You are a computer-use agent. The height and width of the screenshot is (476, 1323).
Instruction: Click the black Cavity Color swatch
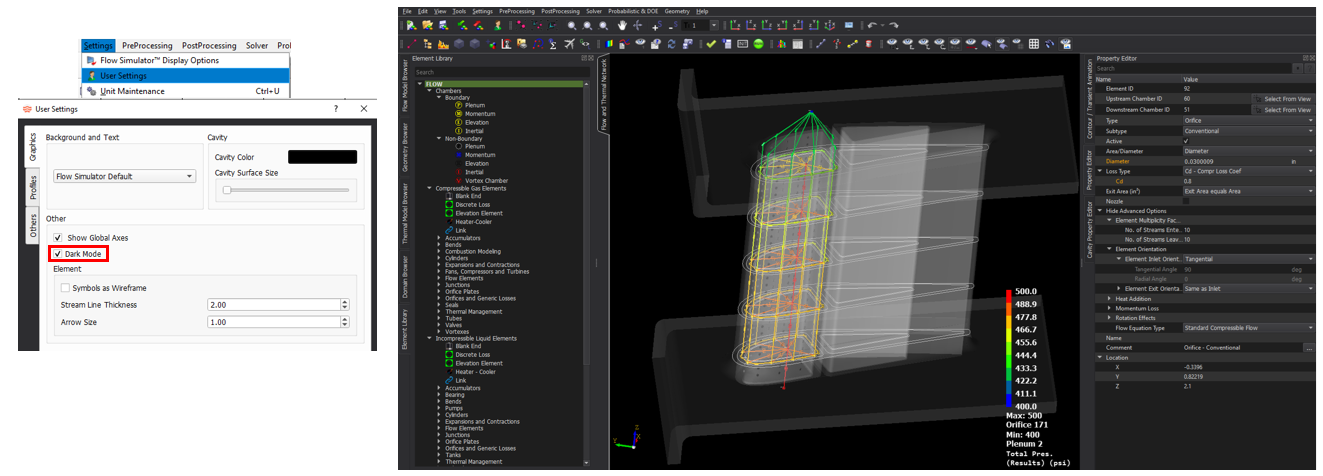pyautogui.click(x=322, y=157)
